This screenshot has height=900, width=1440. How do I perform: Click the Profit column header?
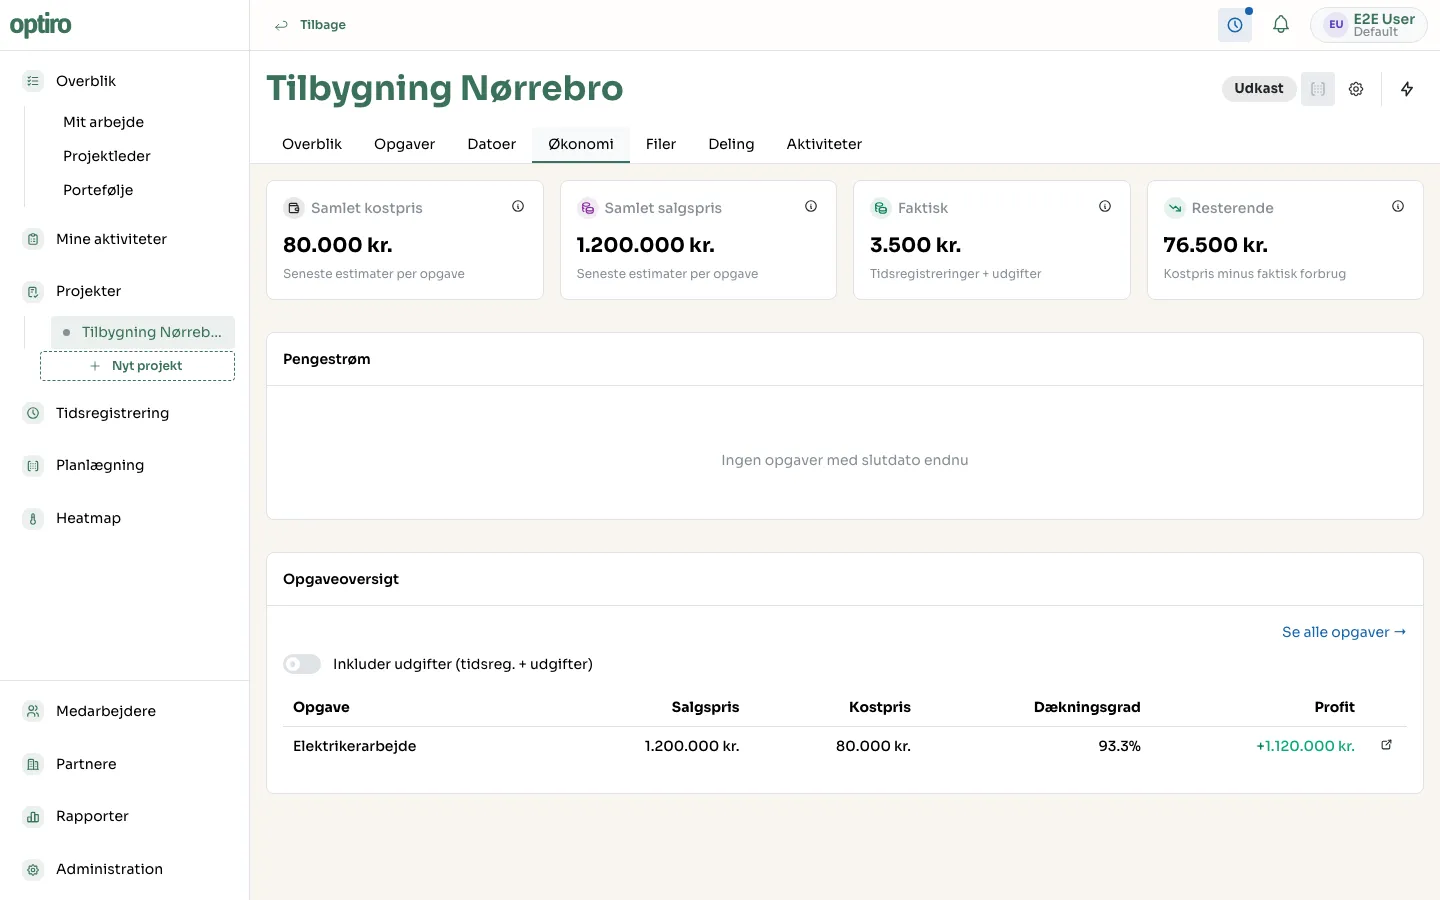pyautogui.click(x=1335, y=707)
